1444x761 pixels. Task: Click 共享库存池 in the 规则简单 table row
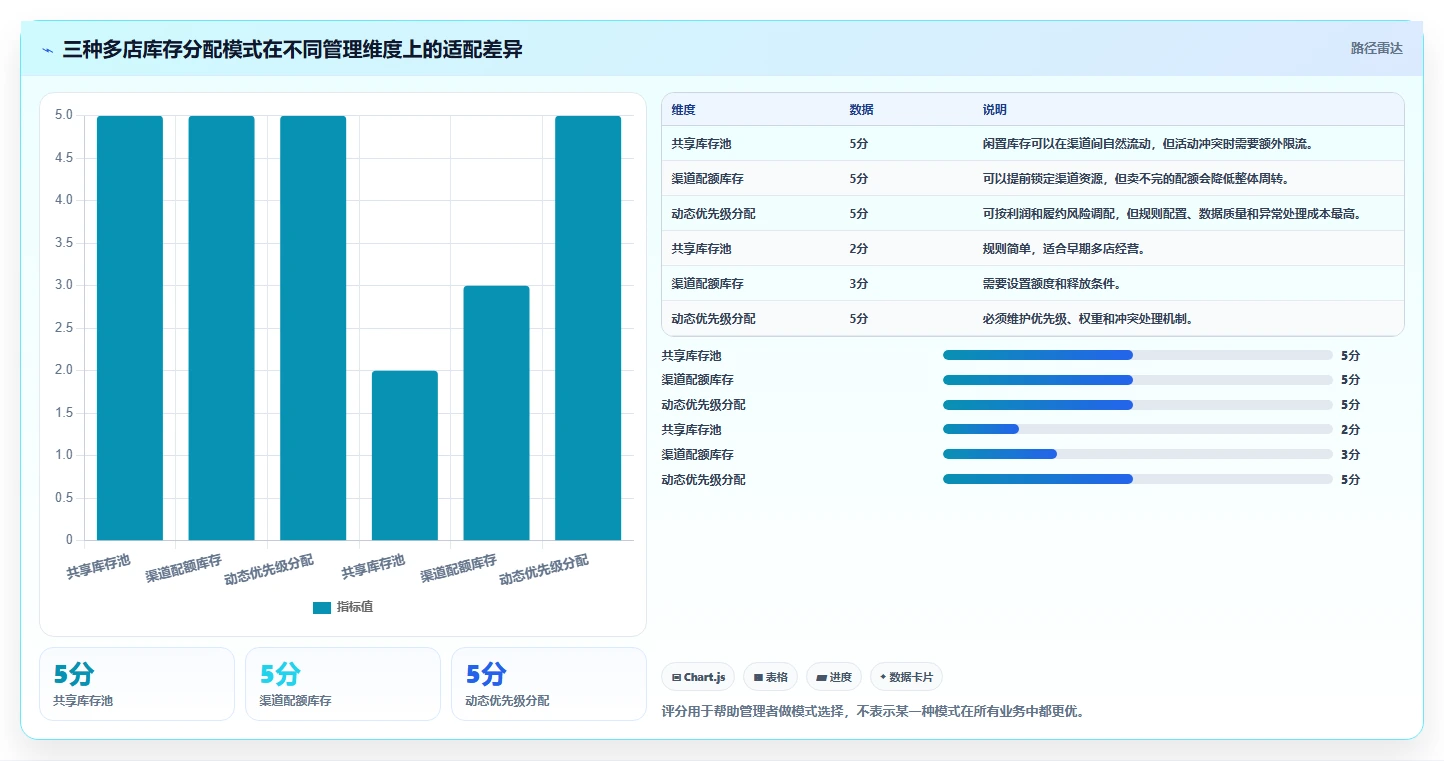pyautogui.click(x=702, y=249)
